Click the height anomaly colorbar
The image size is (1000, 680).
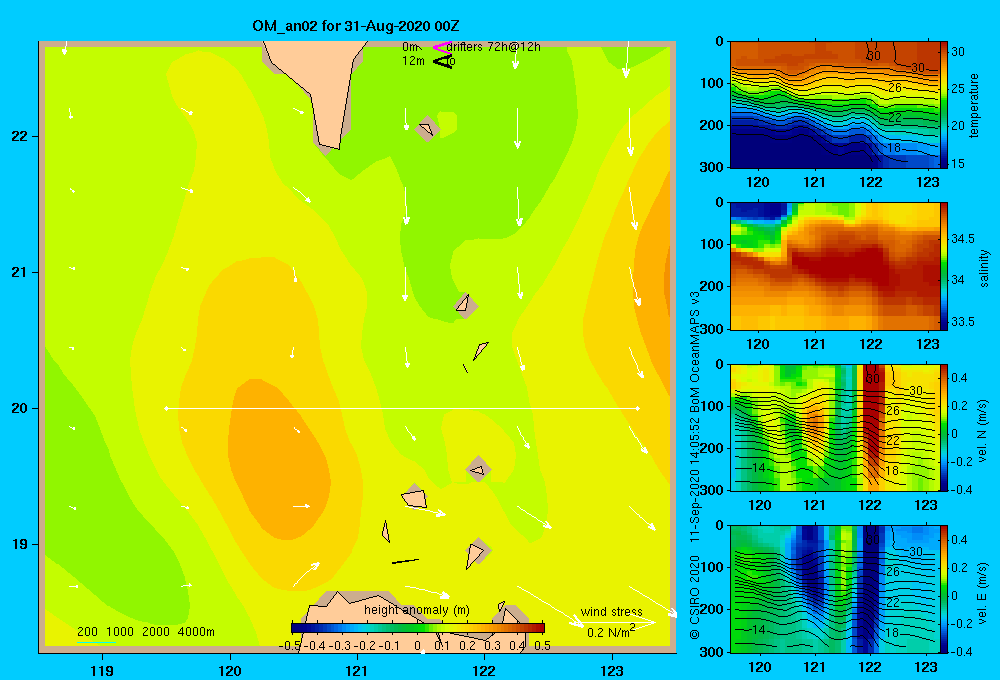[x=418, y=628]
